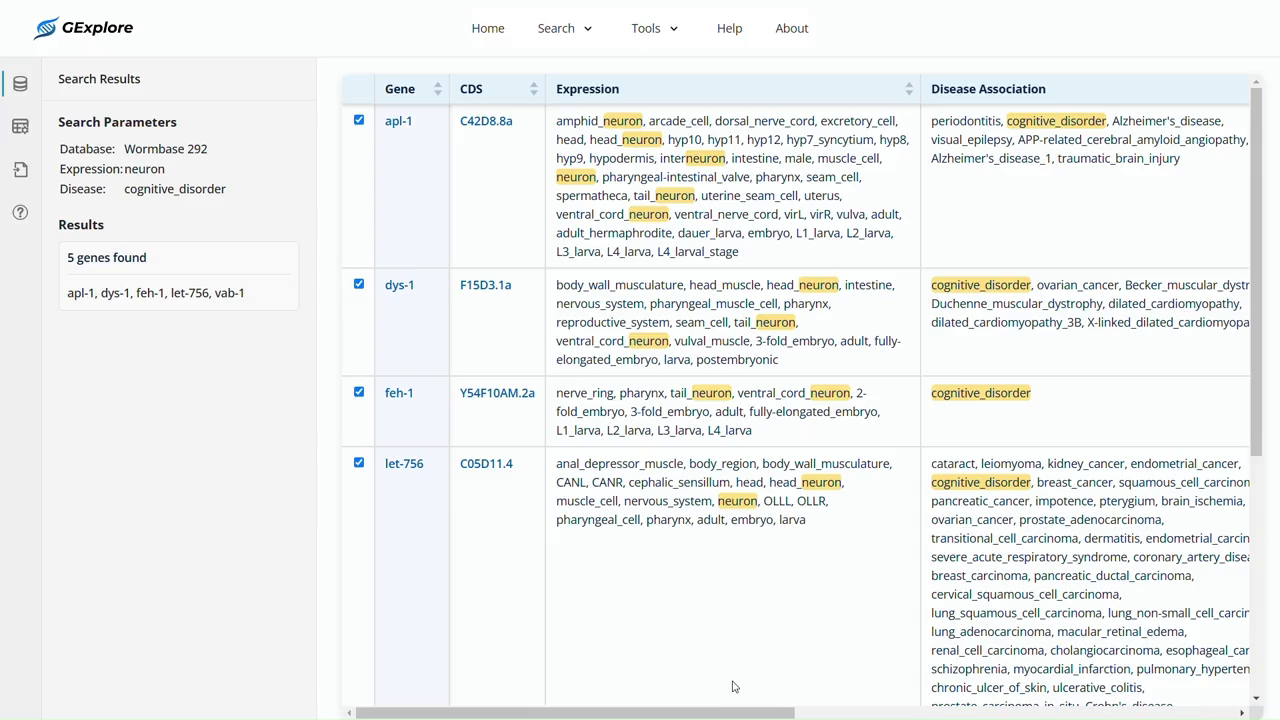Uncheck the dys-1 row checkbox
1280x720 pixels.
click(359, 284)
